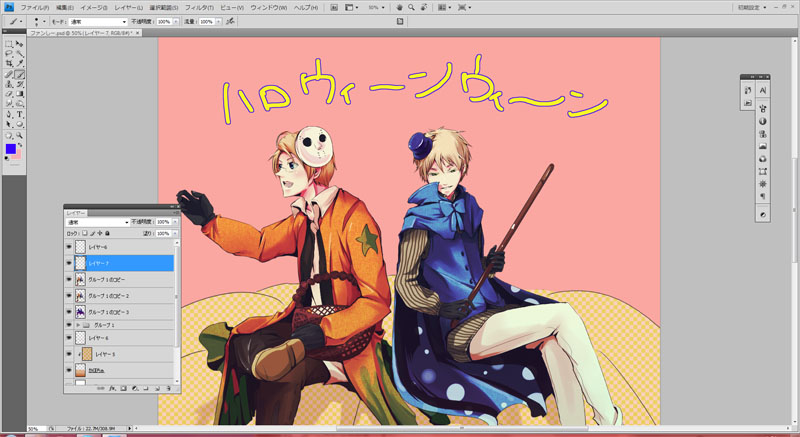800x437 pixels.
Task: Open the background pink color swatch
Action: click(x=18, y=156)
